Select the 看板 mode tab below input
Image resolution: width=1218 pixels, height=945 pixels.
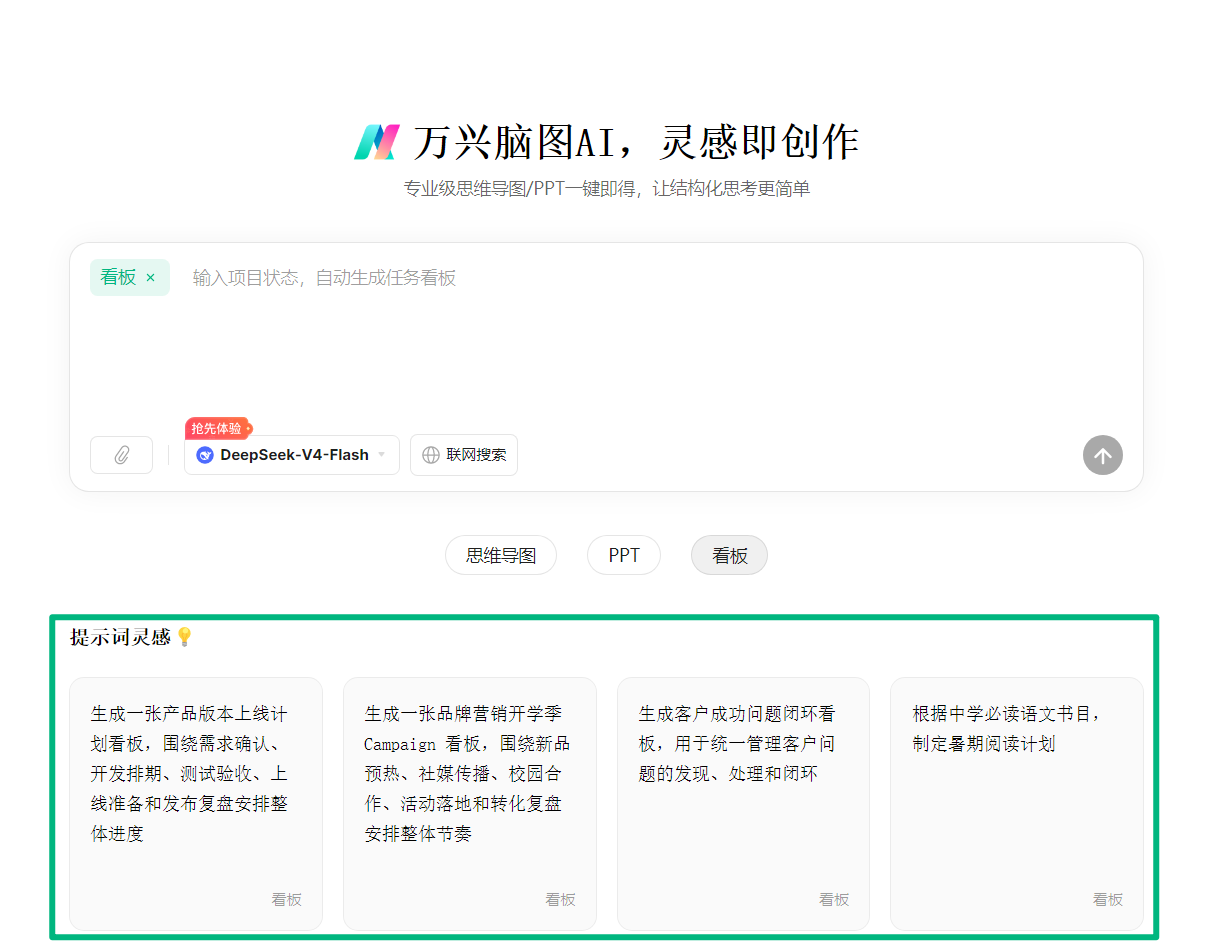click(x=730, y=555)
